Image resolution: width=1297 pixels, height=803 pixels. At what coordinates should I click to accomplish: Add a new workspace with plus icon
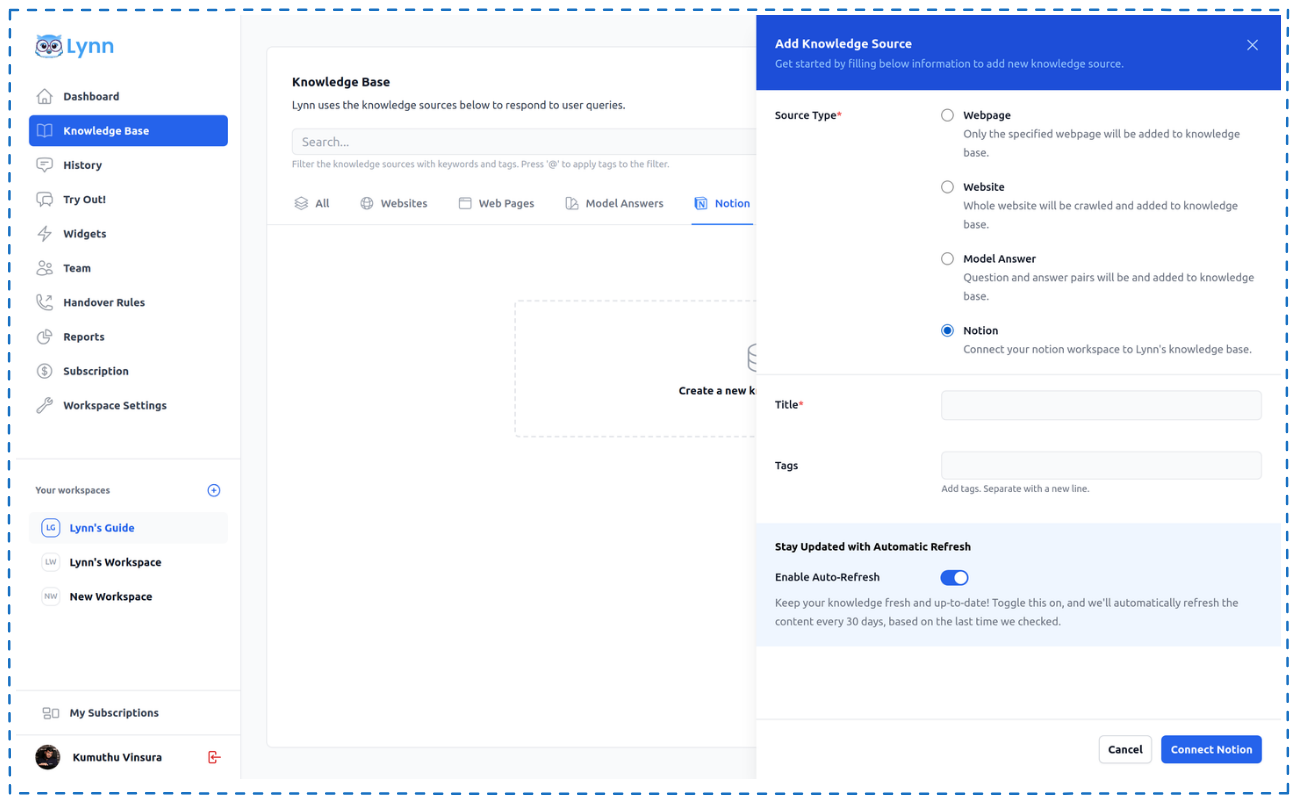(213, 490)
